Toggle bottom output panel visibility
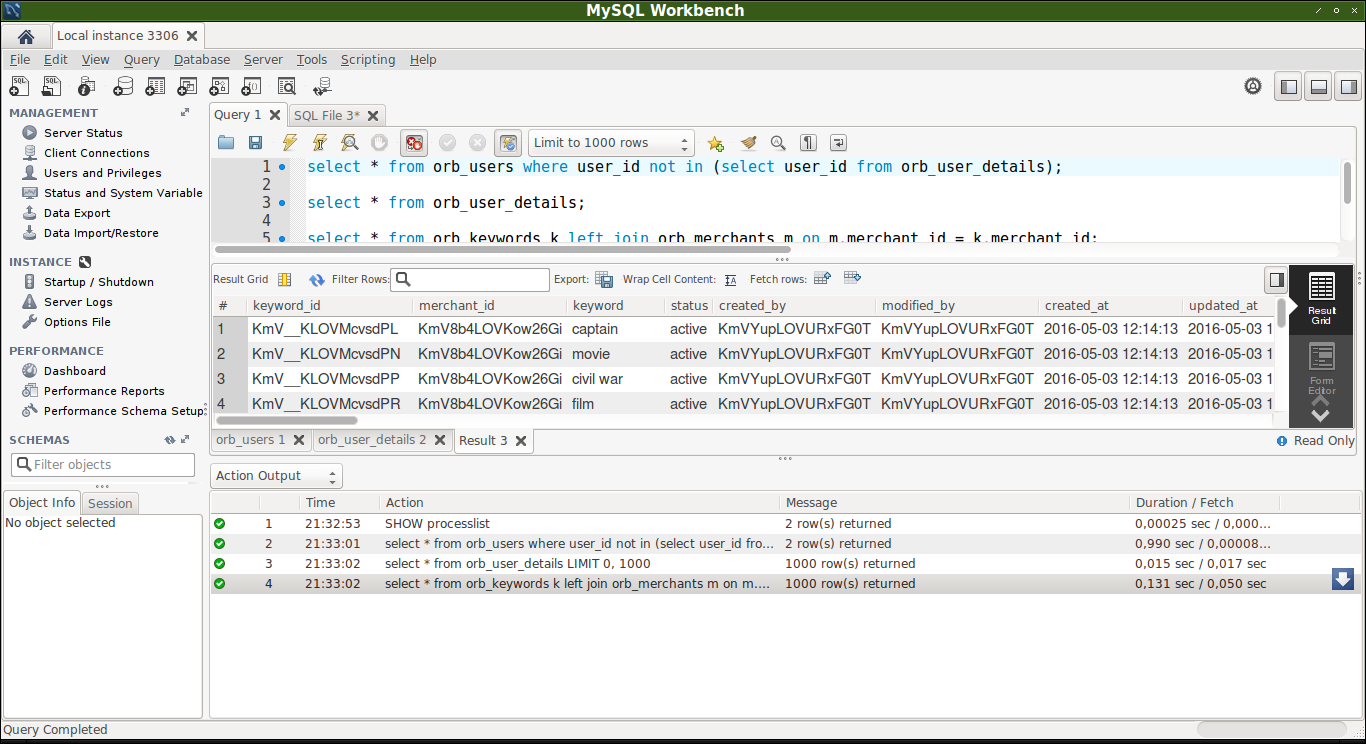The image size is (1366, 744). [1319, 87]
